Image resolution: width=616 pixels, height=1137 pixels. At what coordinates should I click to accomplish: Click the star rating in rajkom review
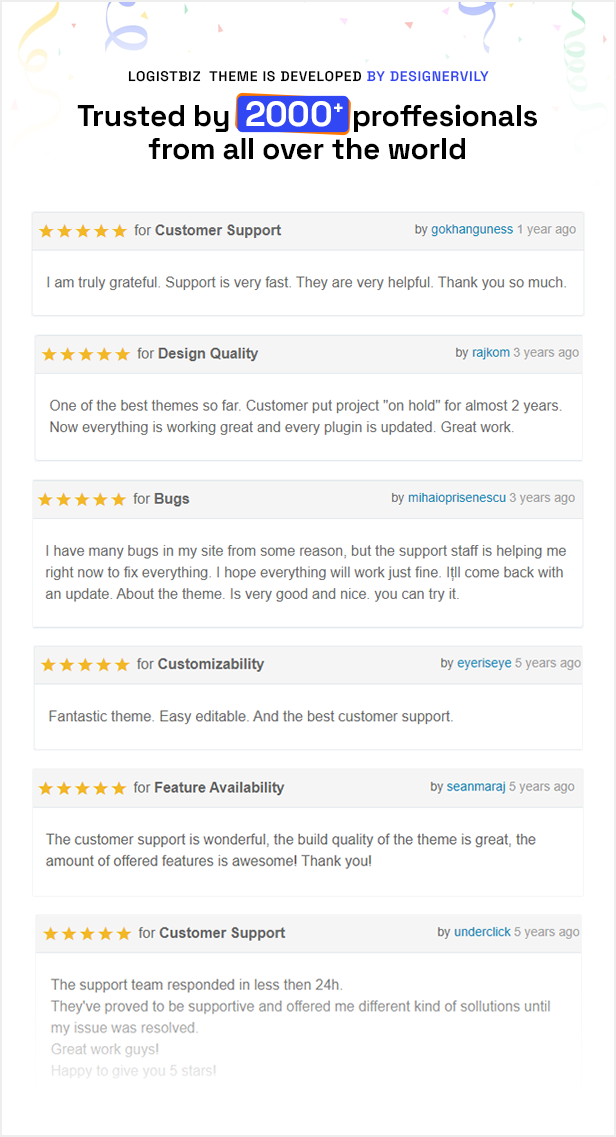tap(86, 354)
